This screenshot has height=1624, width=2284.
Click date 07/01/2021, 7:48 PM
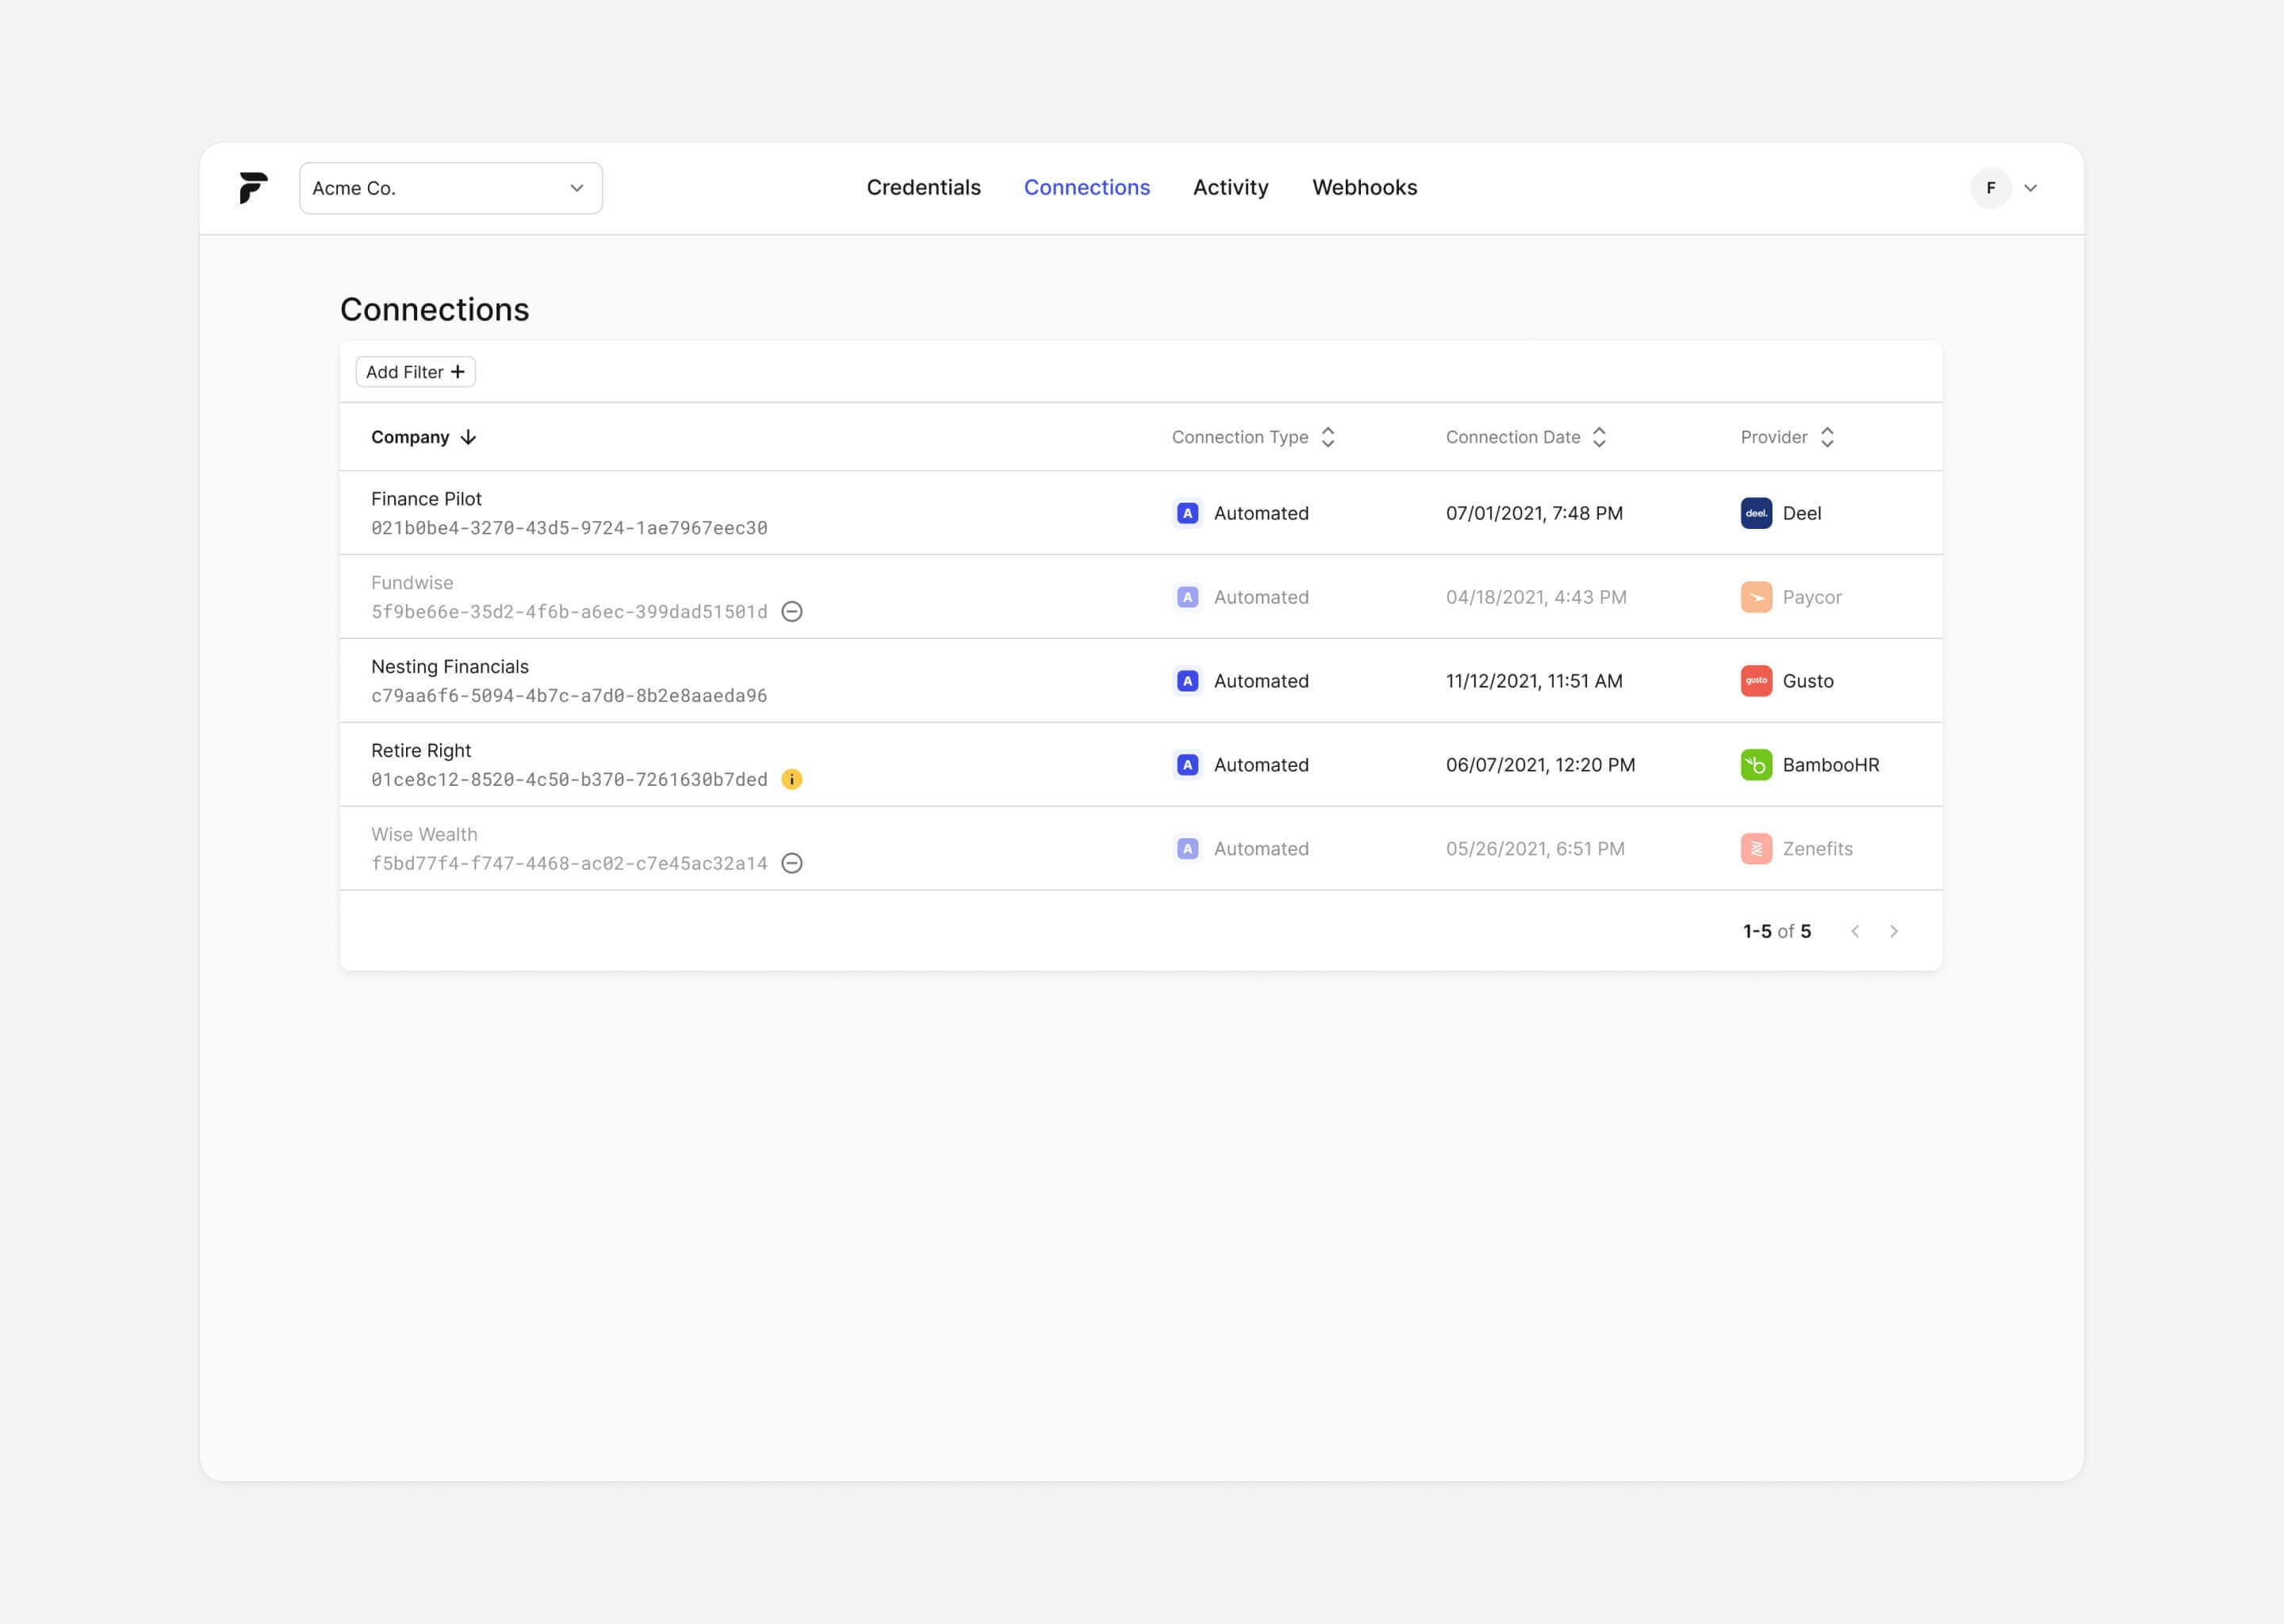pos(1534,513)
